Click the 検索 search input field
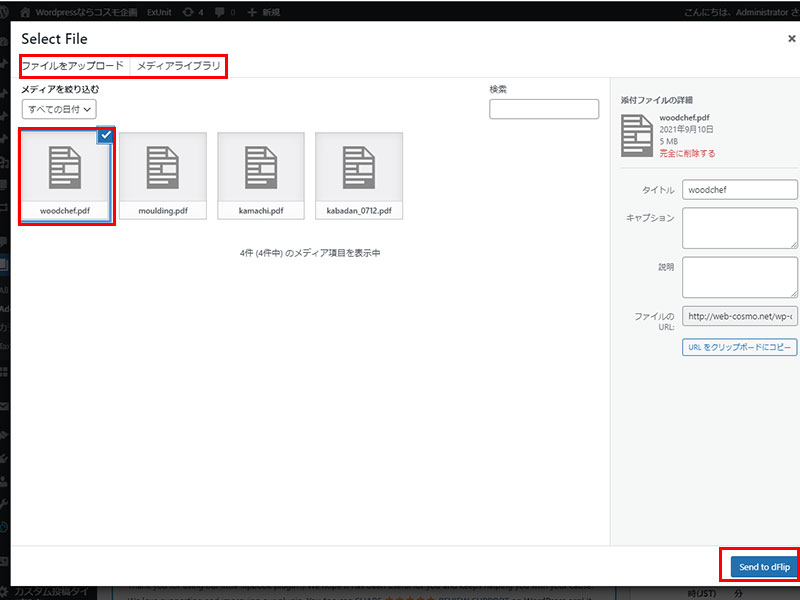The width and height of the screenshot is (800, 600). 544,109
